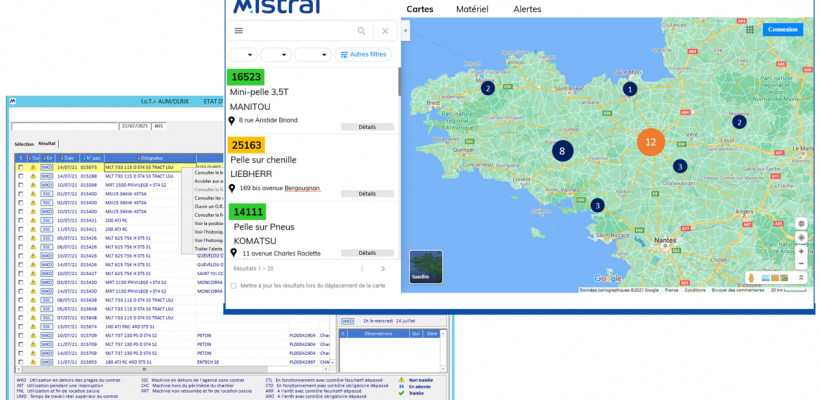Go to the next results page arrow
This screenshot has height=400, width=820.
tap(383, 269)
